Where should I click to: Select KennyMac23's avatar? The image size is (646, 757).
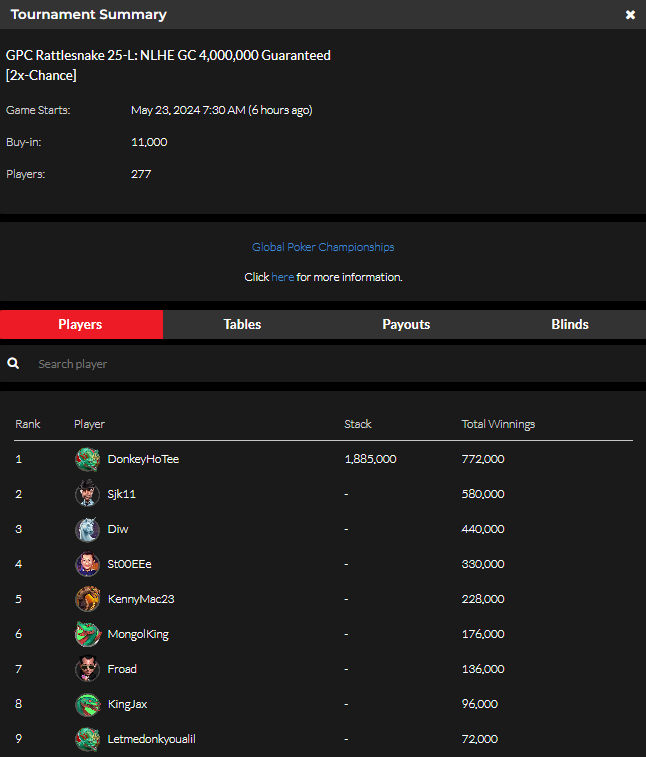tap(87, 599)
